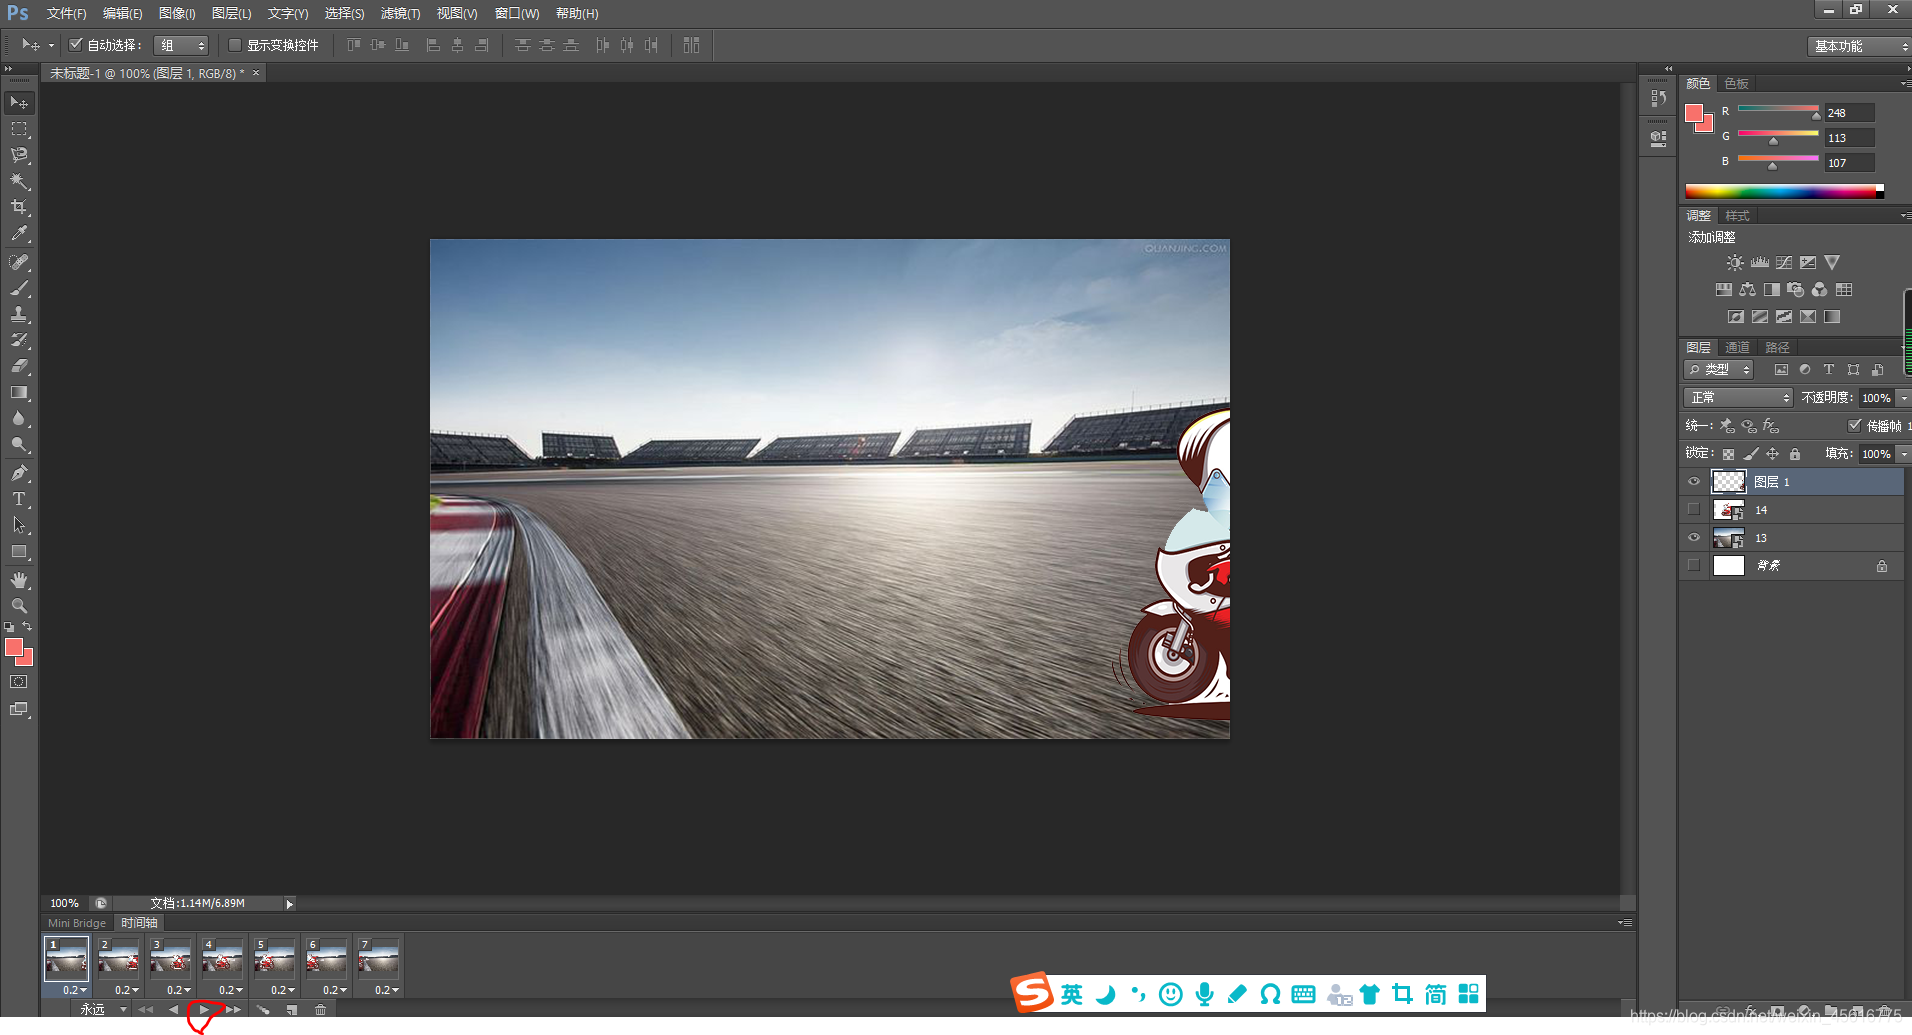Select the Eraser tool
The width and height of the screenshot is (1912, 1035).
(19, 366)
